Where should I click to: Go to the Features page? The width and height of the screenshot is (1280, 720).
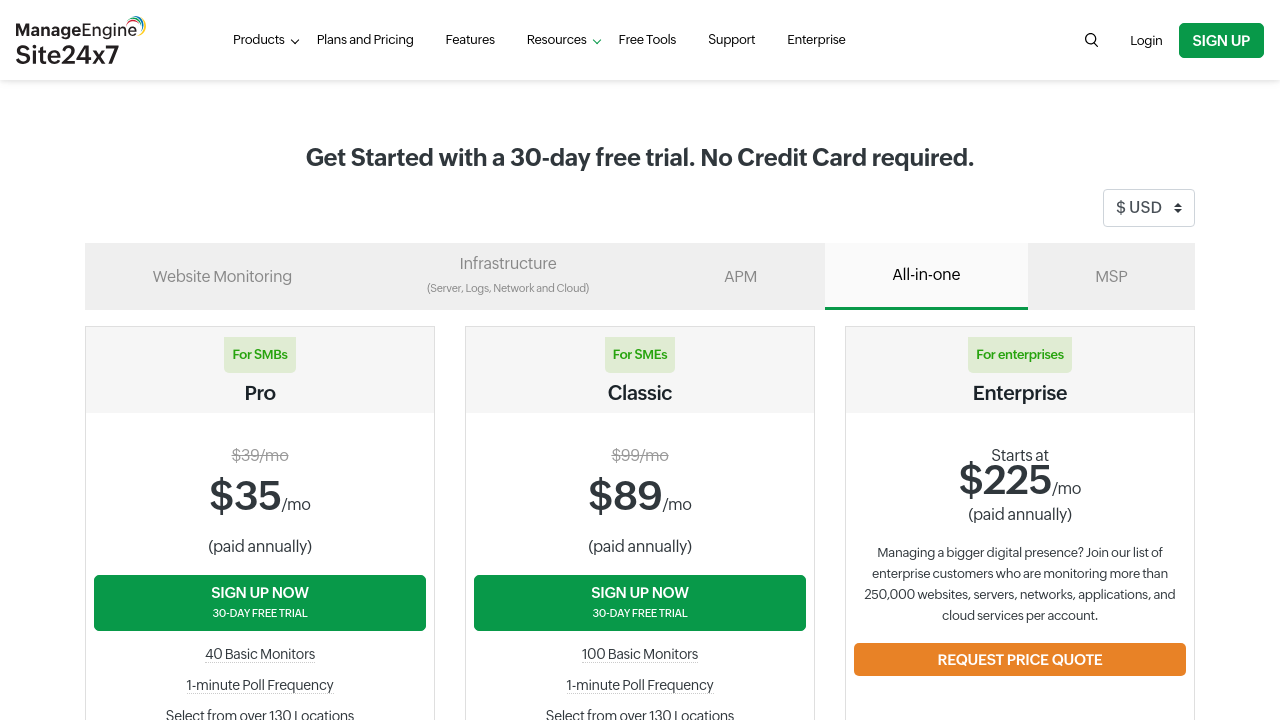point(470,40)
